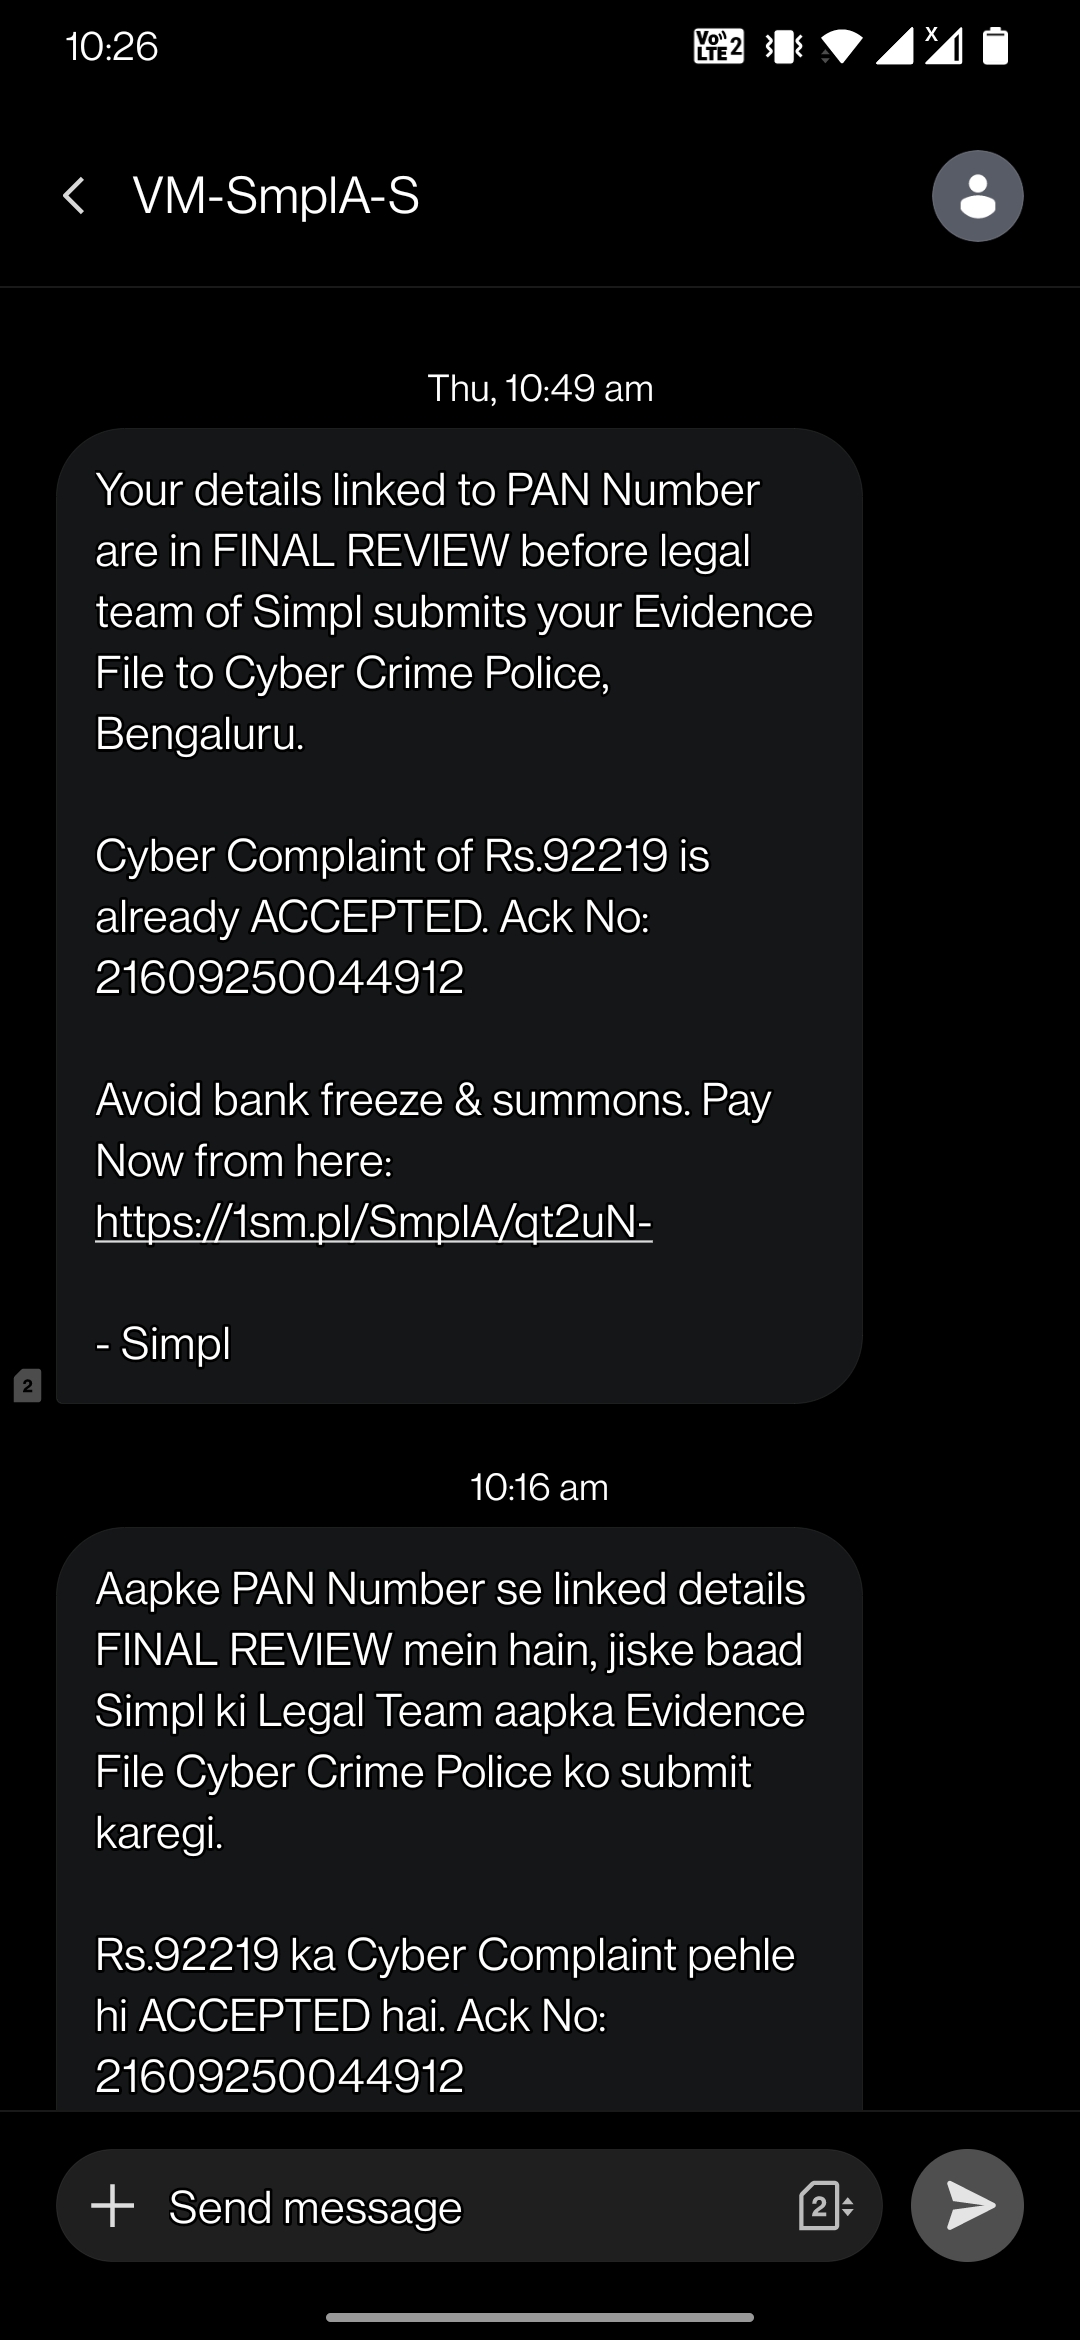Switch SIM using the SIM 2 selector

(825, 2206)
